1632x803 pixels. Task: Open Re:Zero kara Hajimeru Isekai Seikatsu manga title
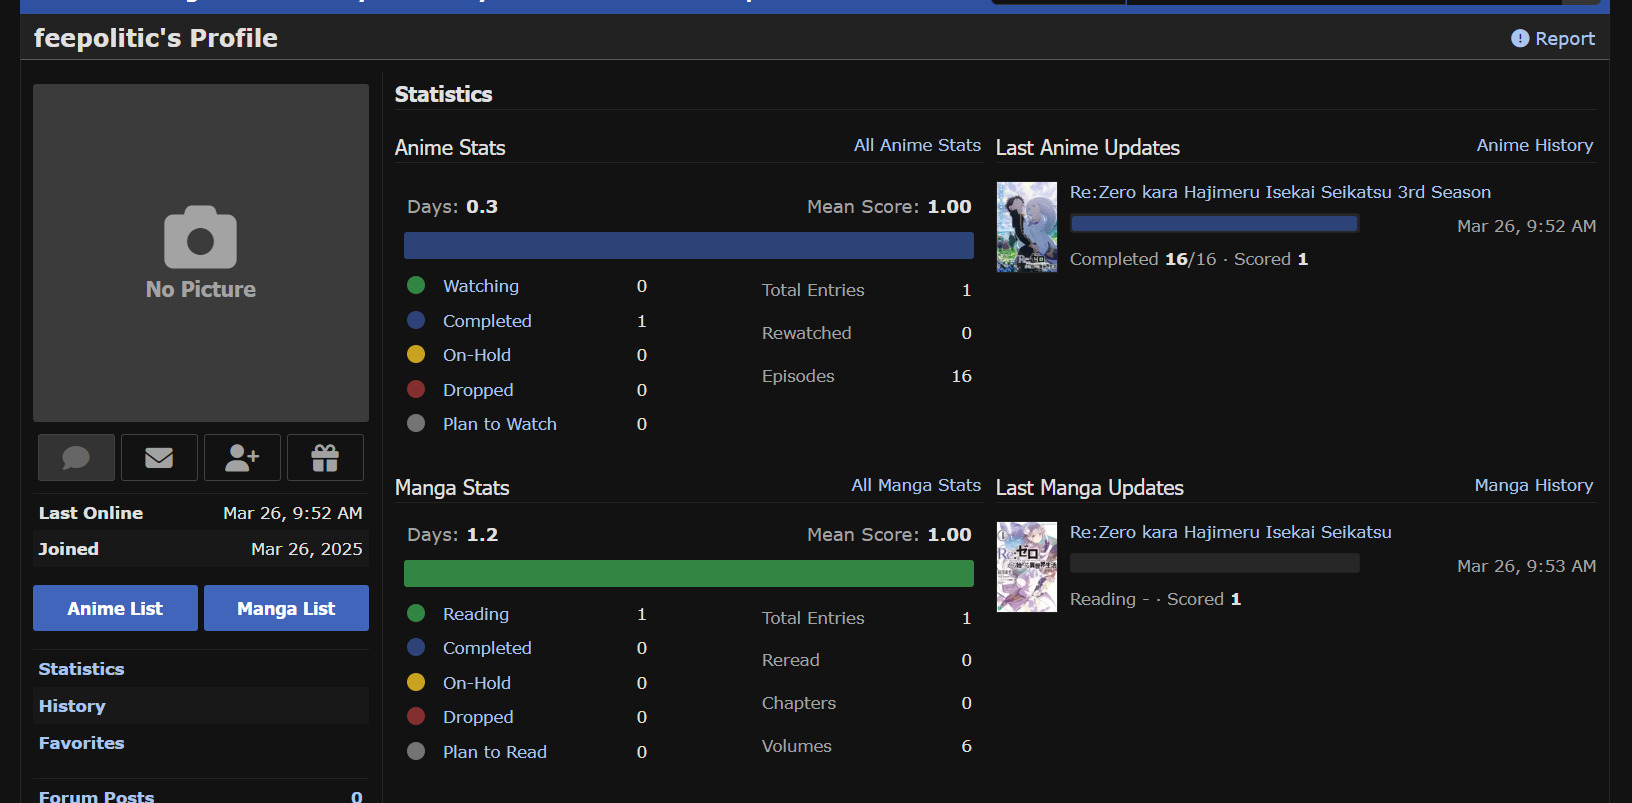click(x=1230, y=532)
